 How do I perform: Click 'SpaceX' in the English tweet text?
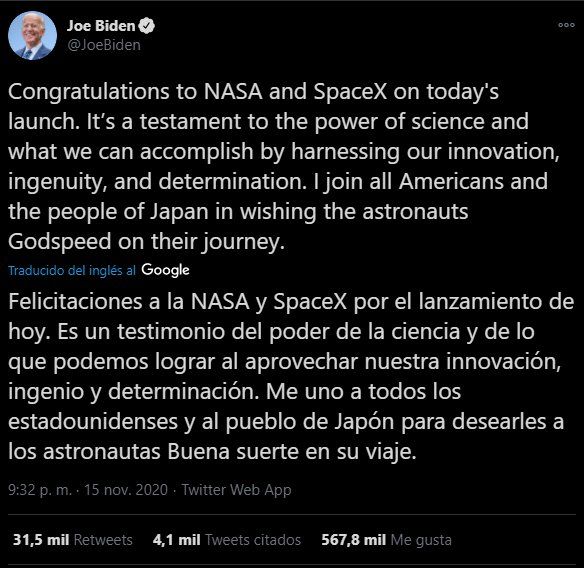[x=350, y=92]
